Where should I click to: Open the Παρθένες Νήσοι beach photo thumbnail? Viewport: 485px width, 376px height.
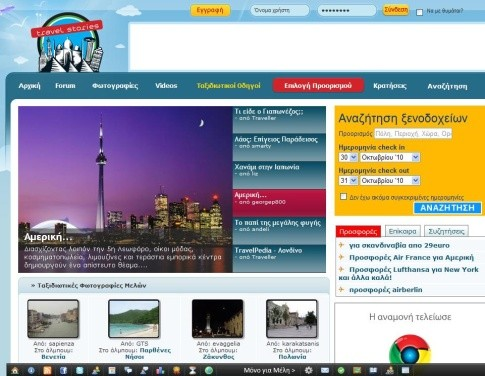(x=134, y=319)
